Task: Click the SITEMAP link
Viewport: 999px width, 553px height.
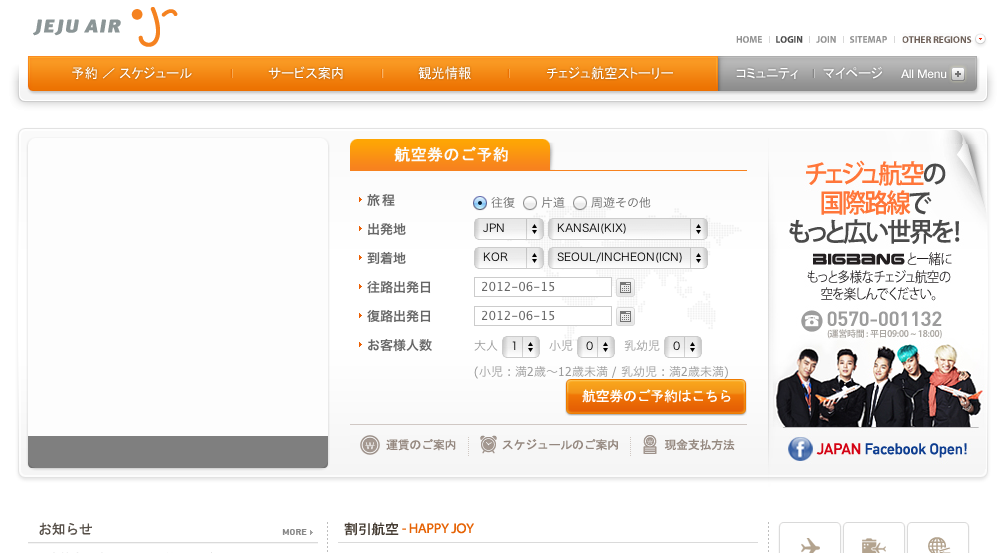Action: pos(868,40)
